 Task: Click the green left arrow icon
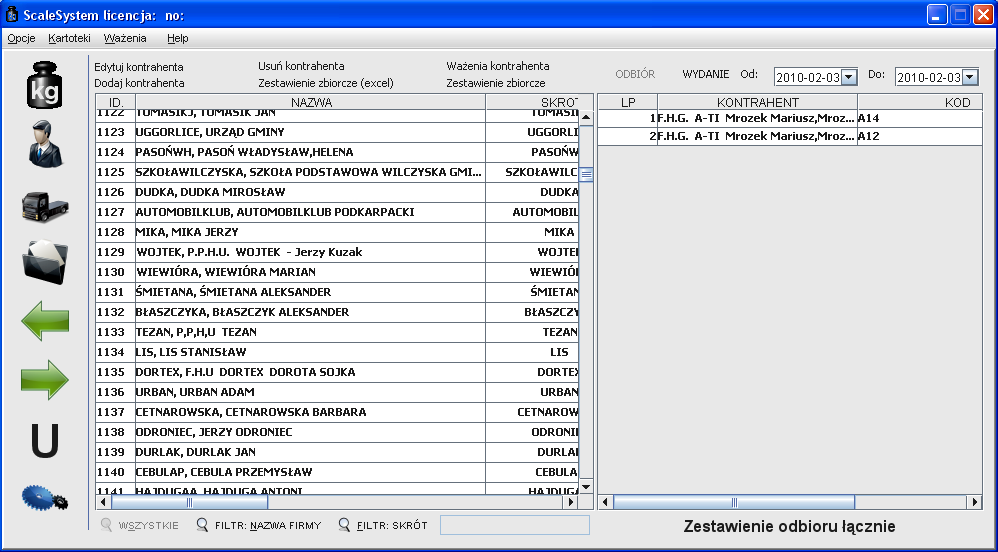pos(45,321)
